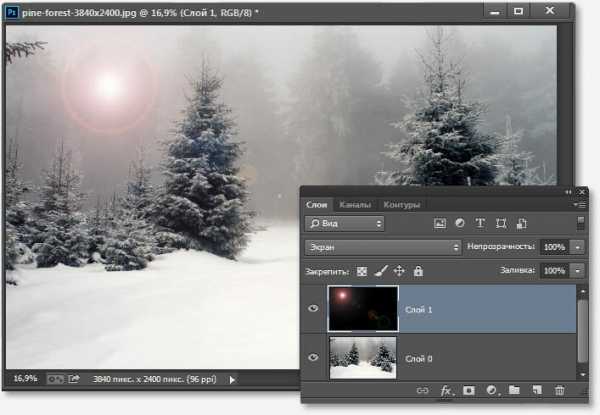Switch to the Слои tab
The height and width of the screenshot is (415, 600).
click(x=316, y=205)
